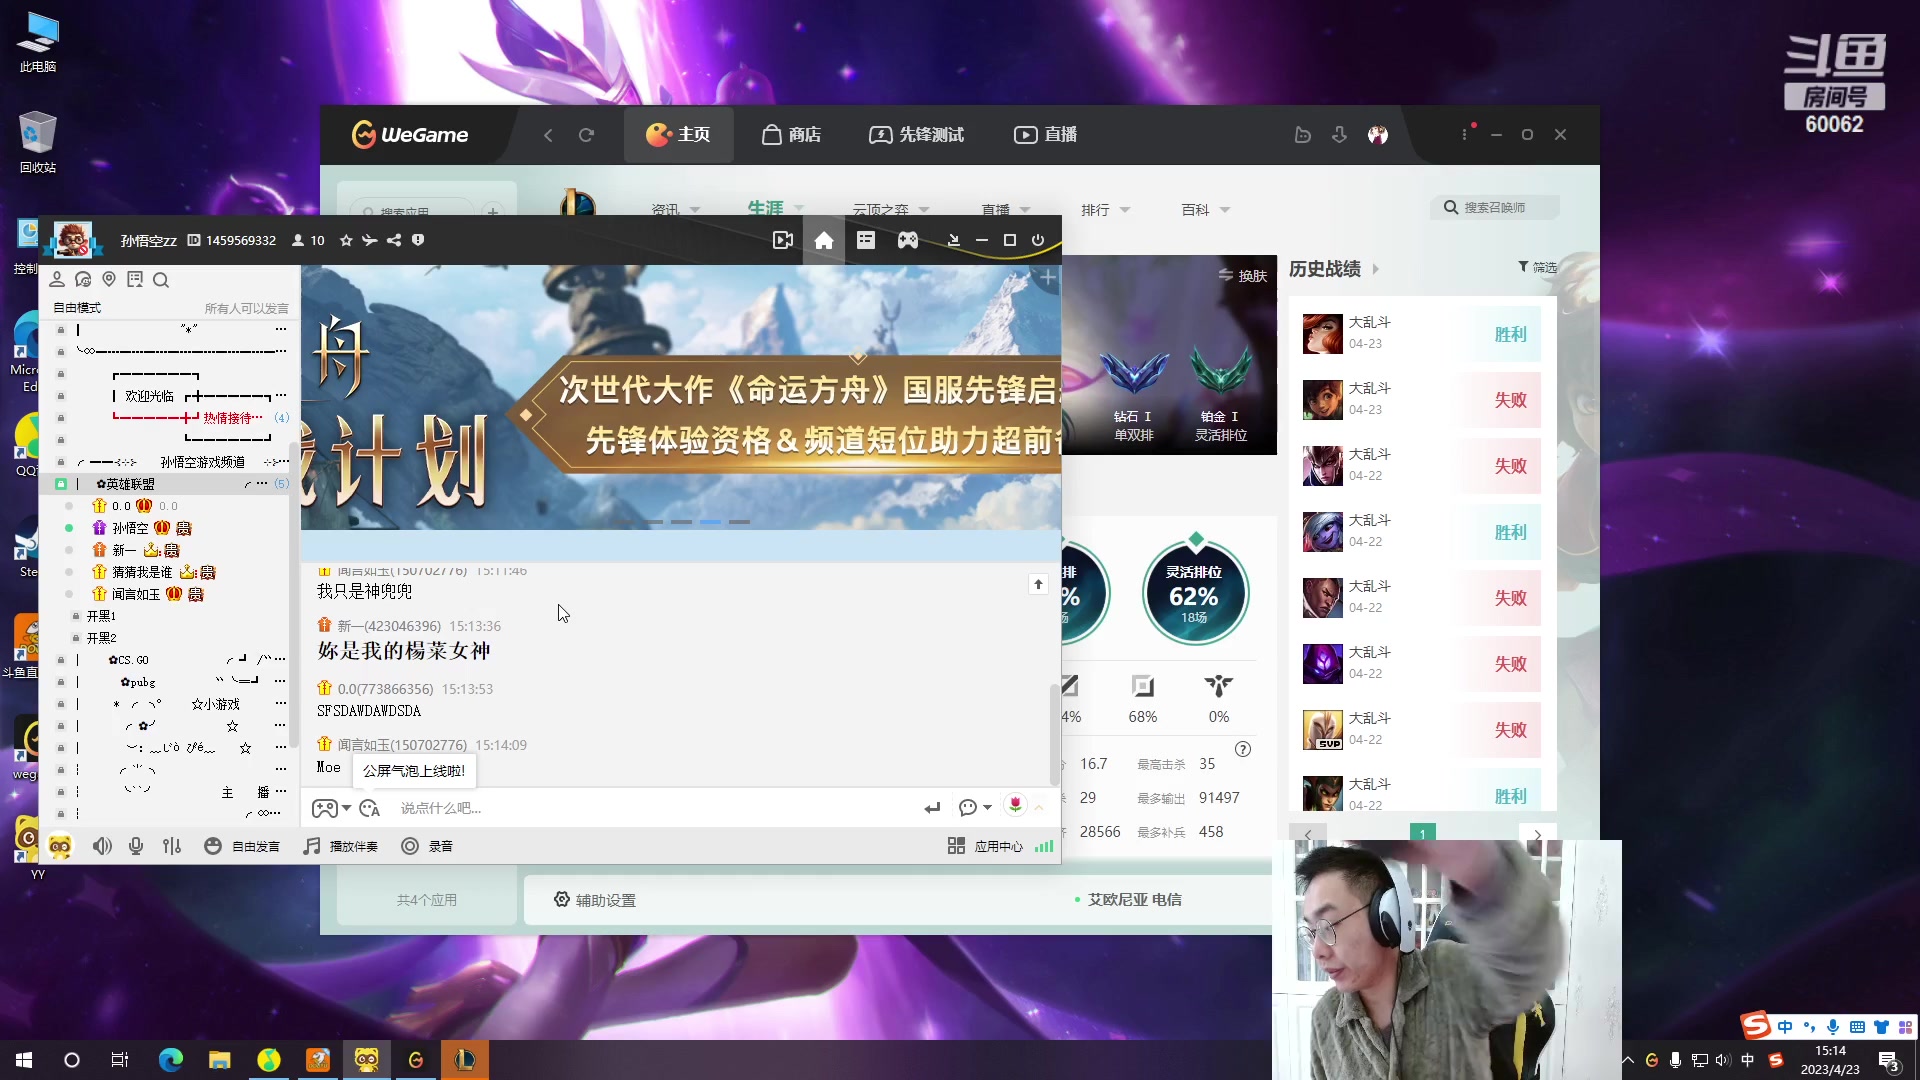
Task: Open File Explorer from taskbar
Action: pos(220,1060)
